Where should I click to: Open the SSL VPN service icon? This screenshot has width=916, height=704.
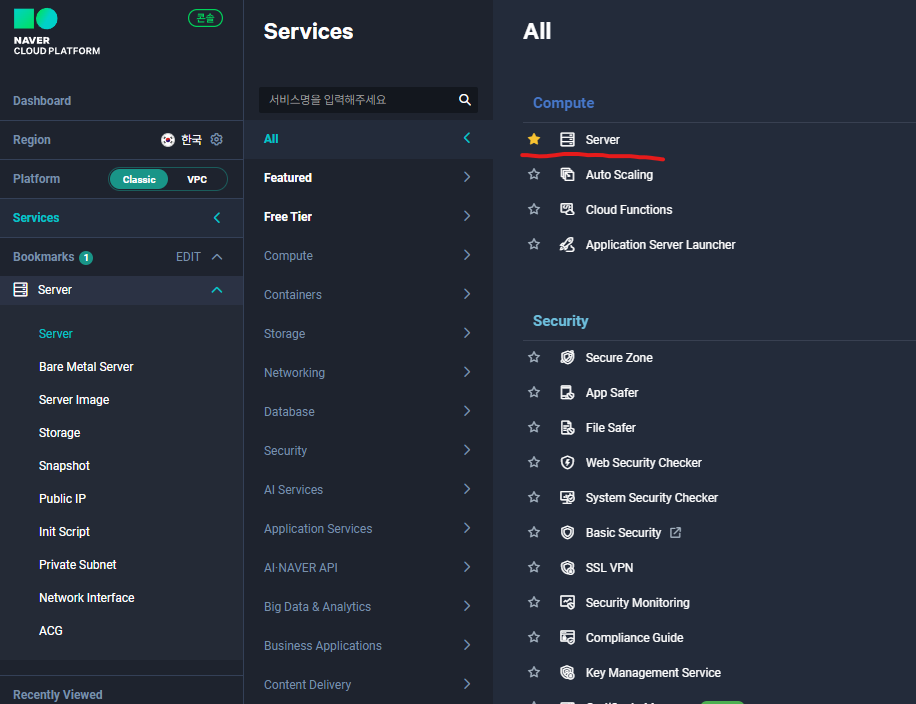click(567, 567)
